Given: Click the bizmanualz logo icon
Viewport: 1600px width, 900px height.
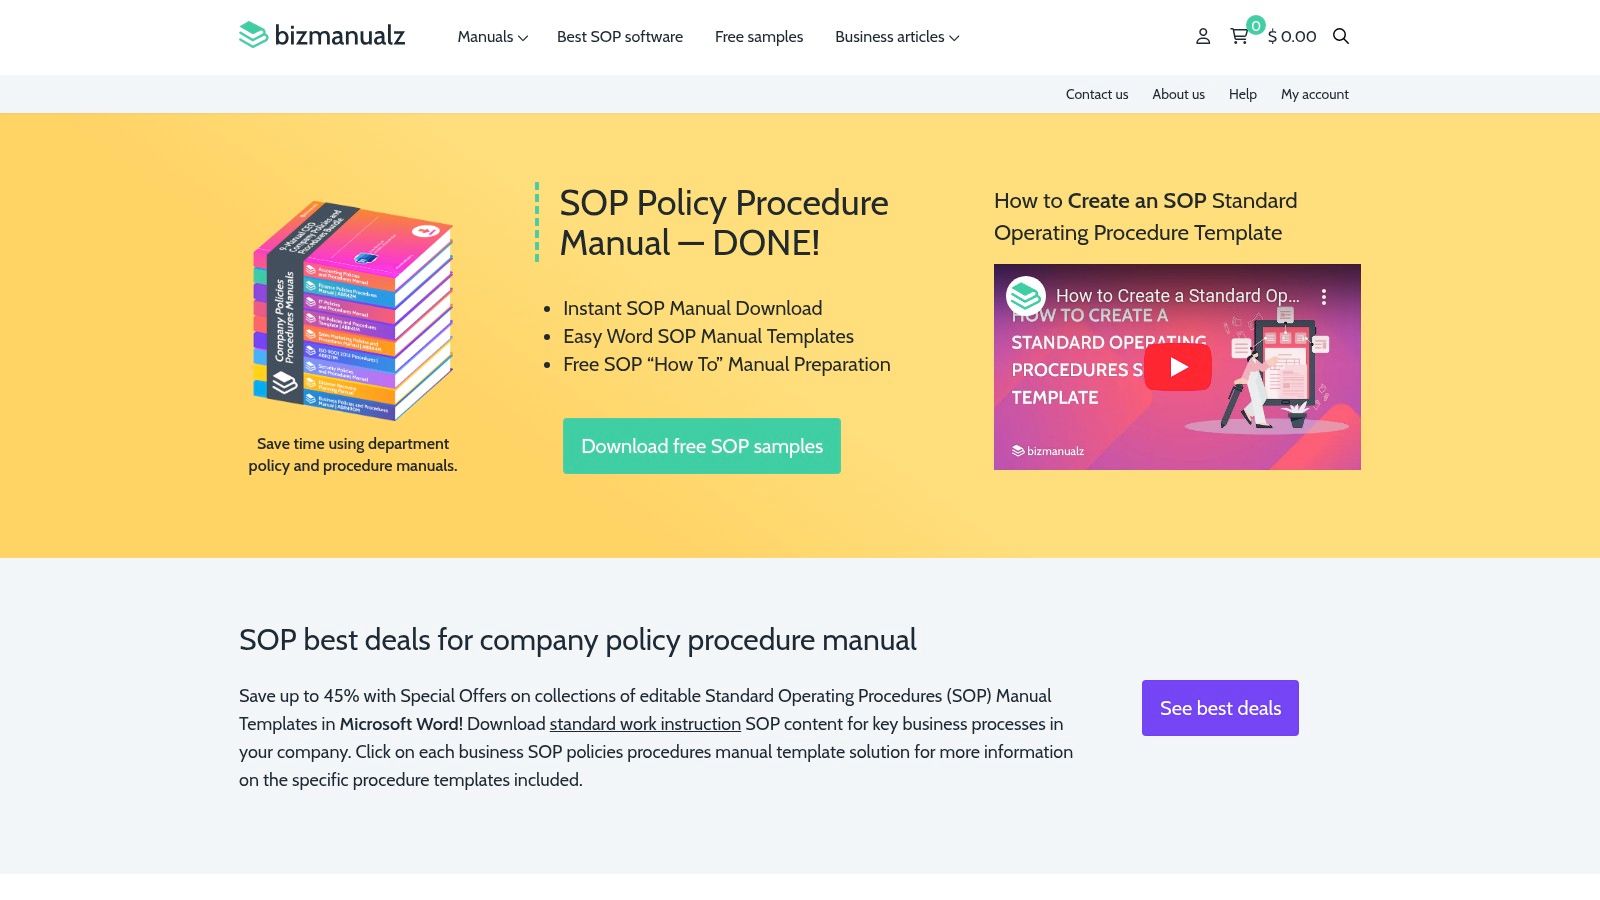Looking at the screenshot, I should pos(254,36).
